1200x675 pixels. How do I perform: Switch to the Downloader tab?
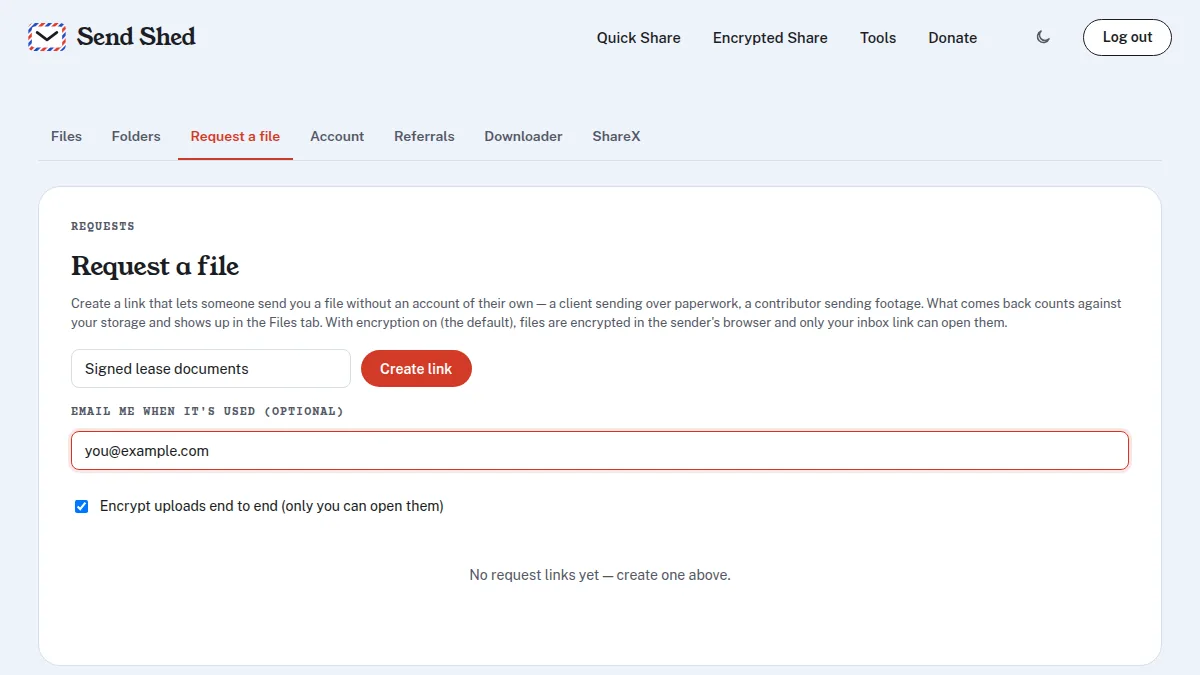tap(523, 136)
